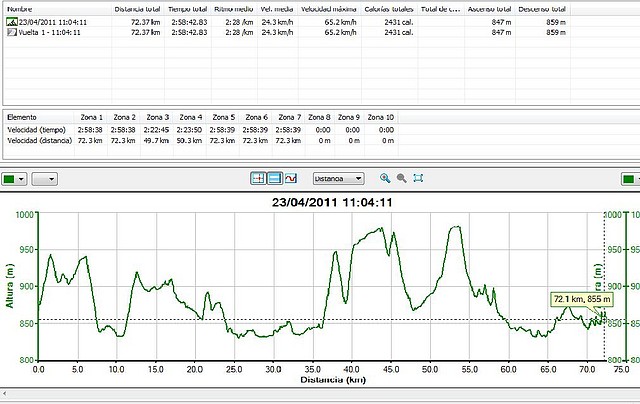640x404 pixels.
Task: Click the Distancia (km) axis label
Action: (333, 380)
